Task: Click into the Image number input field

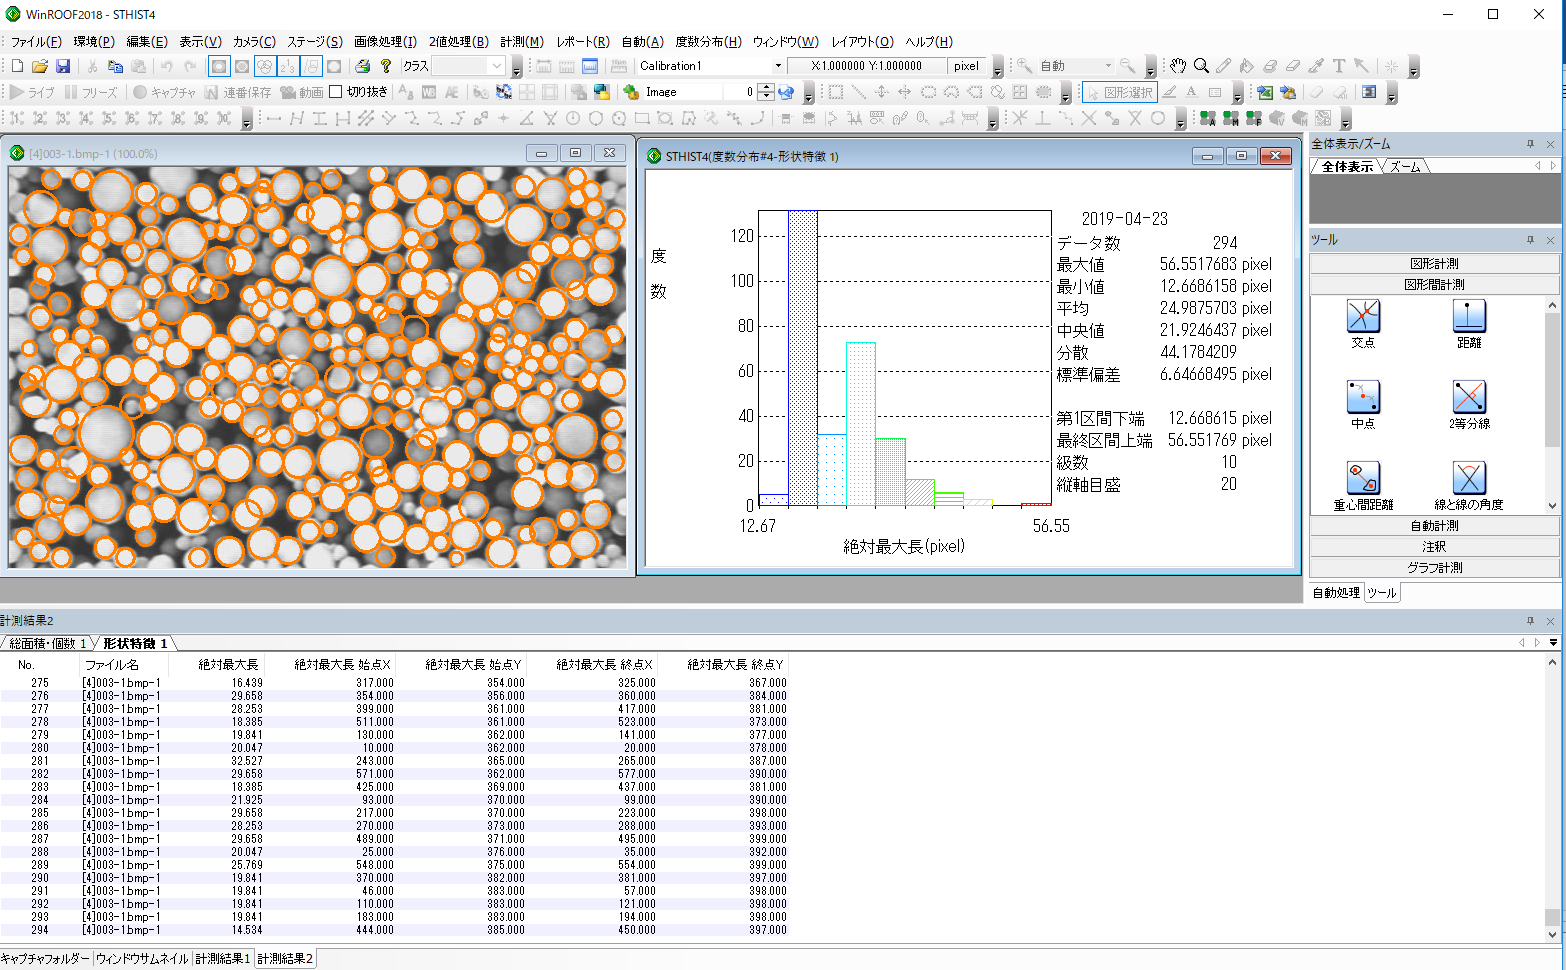Action: [738, 92]
